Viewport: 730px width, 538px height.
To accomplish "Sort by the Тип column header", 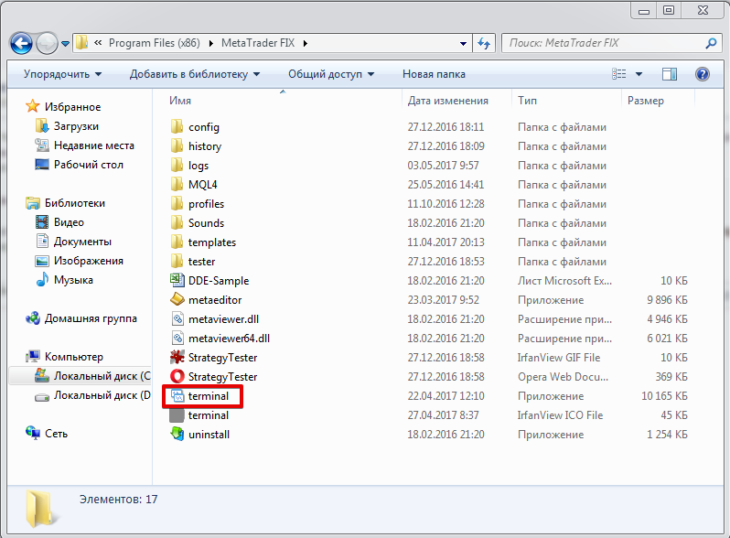I will (527, 101).
